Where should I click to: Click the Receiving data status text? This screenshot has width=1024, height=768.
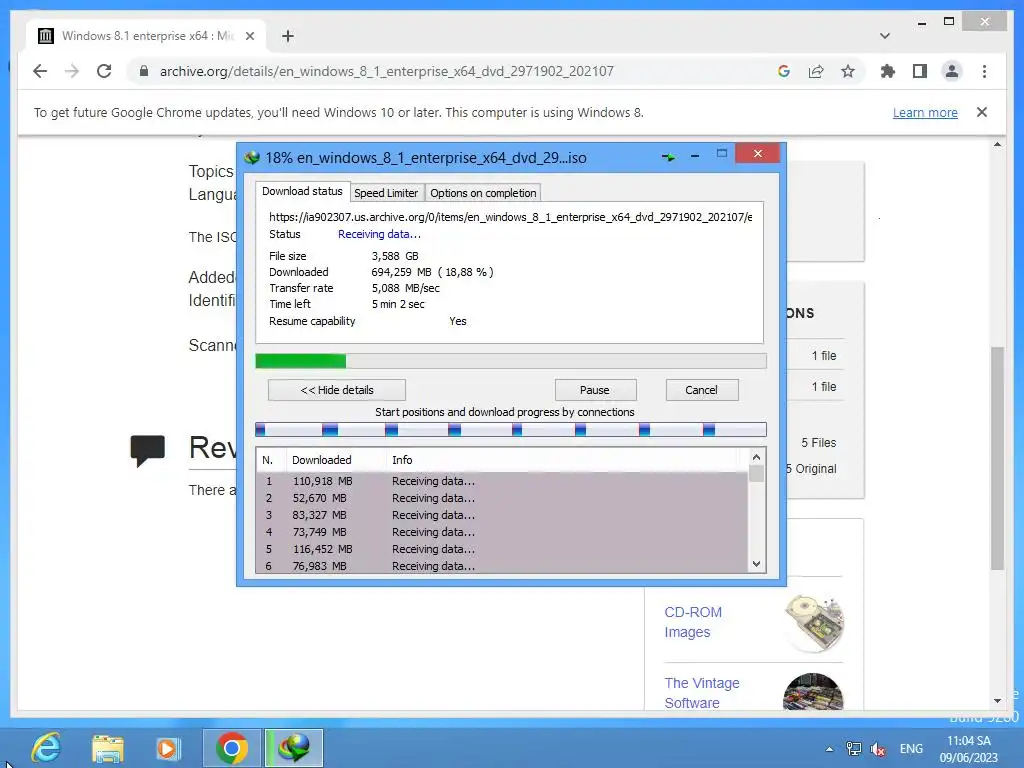pyautogui.click(x=379, y=234)
